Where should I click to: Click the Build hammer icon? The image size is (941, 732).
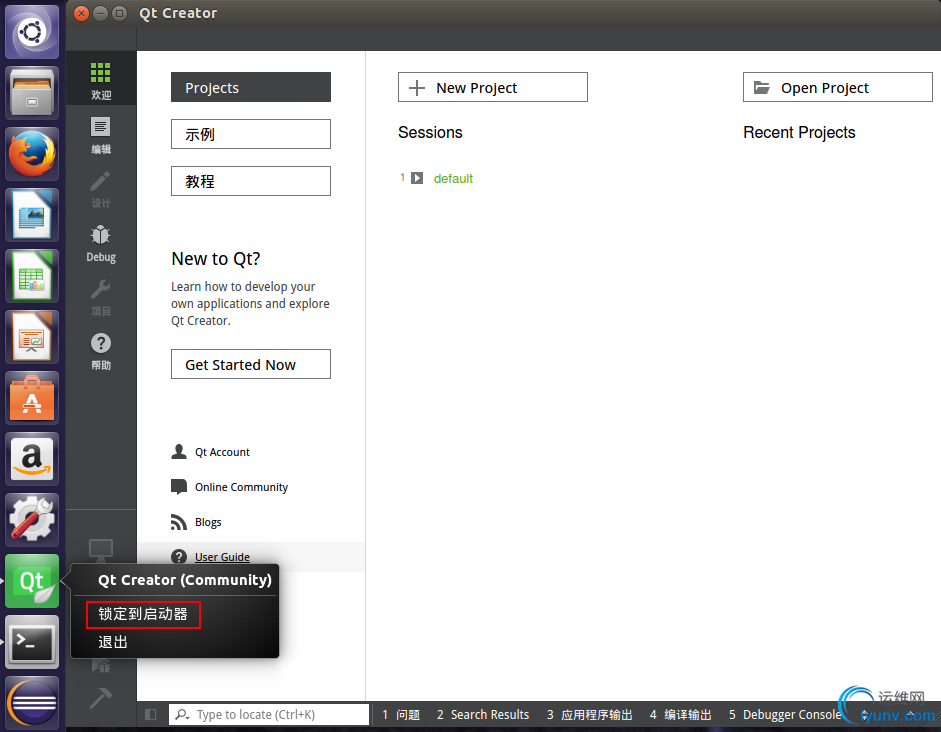(x=100, y=697)
